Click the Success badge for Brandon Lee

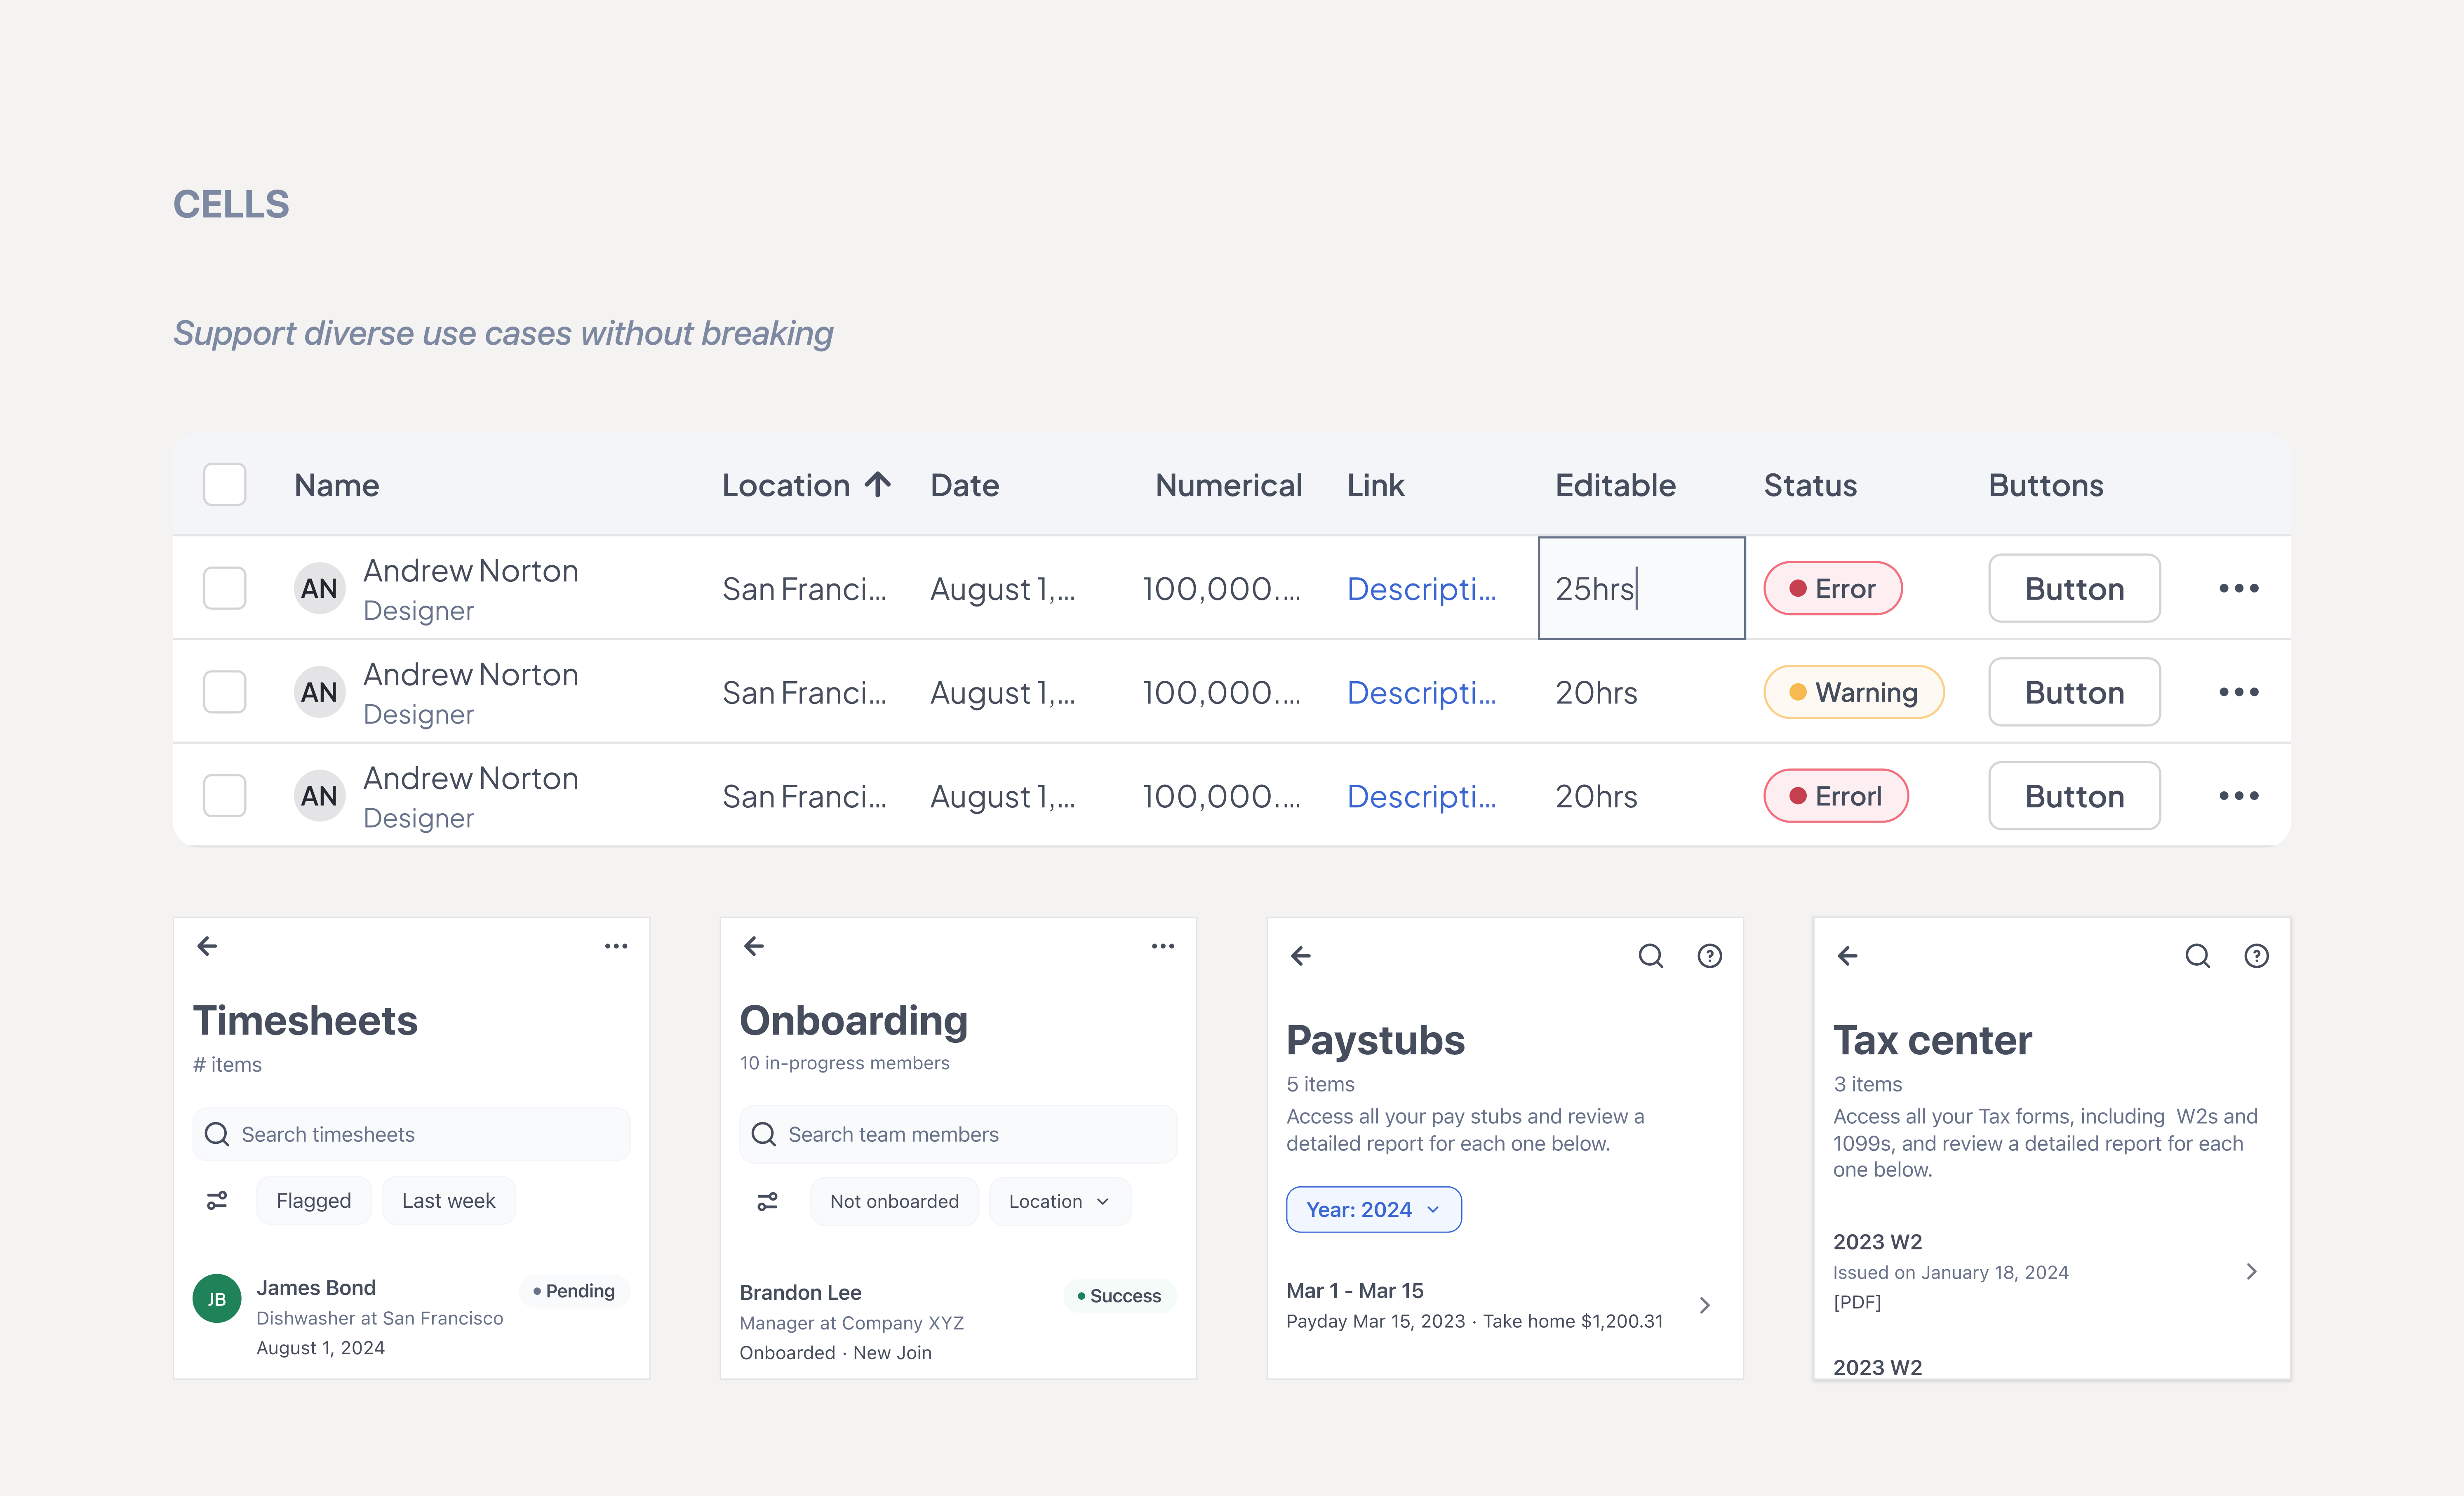point(1120,1296)
